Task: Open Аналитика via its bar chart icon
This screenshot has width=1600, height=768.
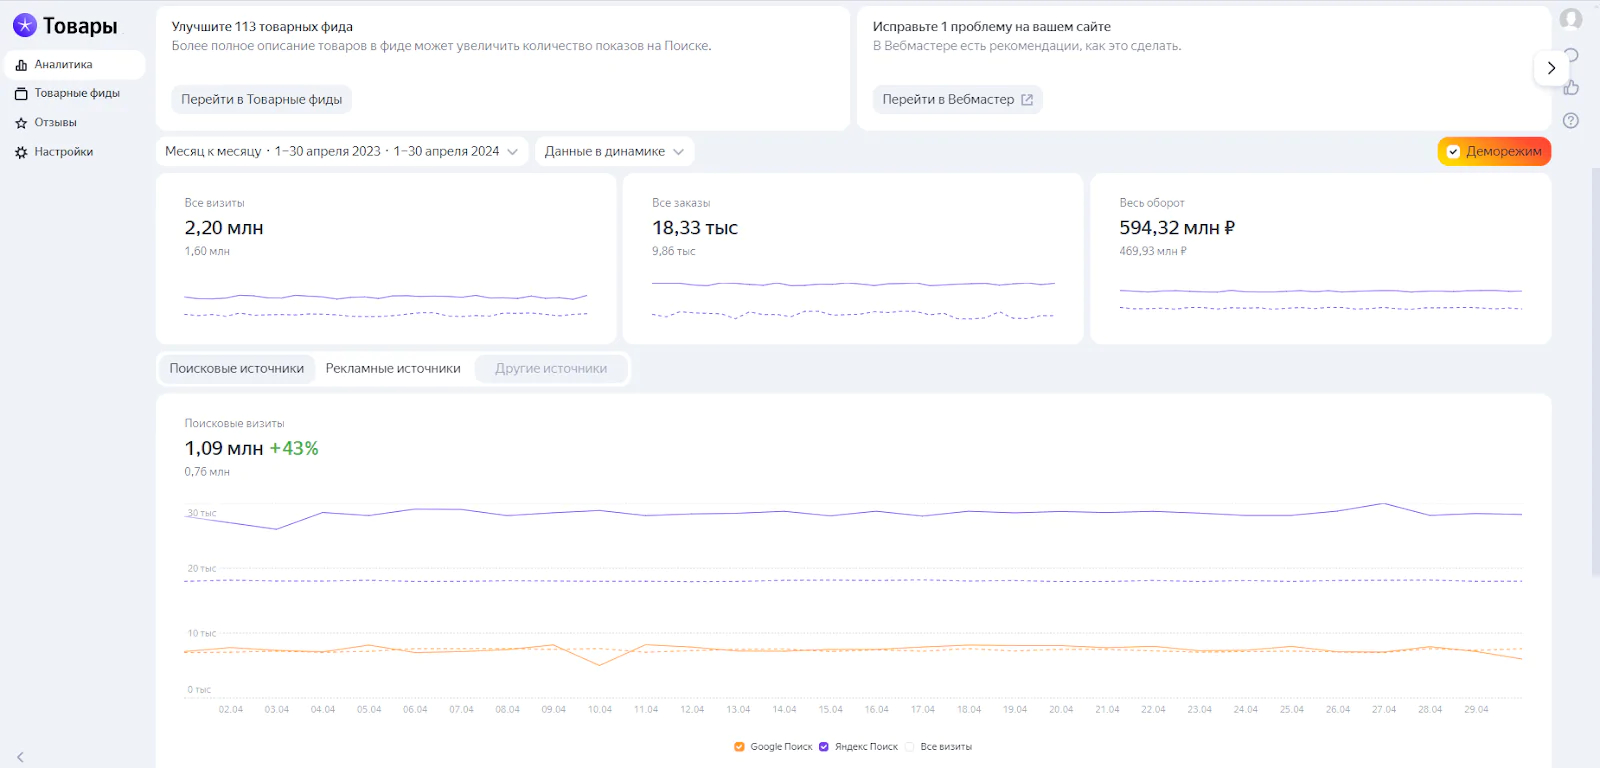Action: point(21,65)
